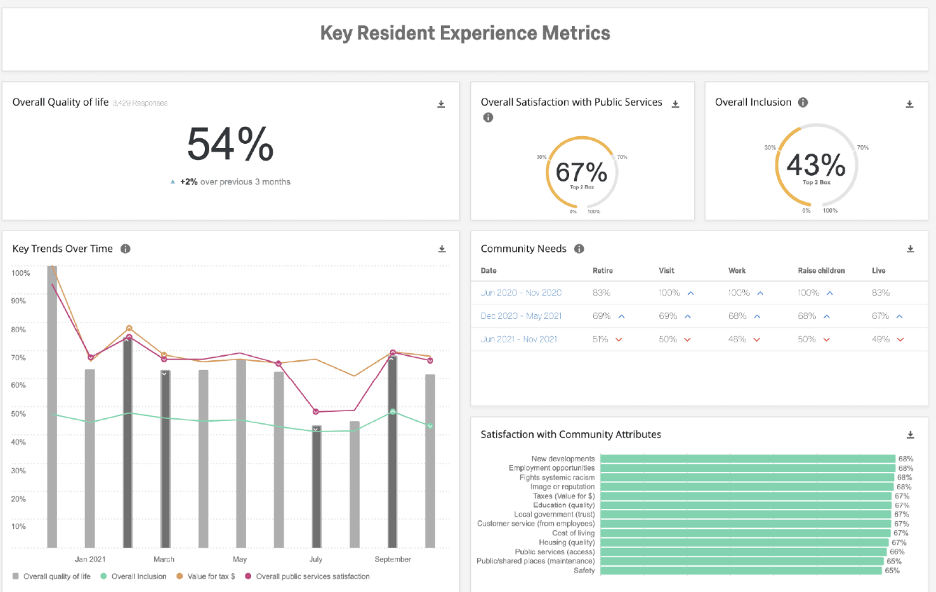Viewport: 936px width, 592px height.
Task: Click the pink public services satisfaction legend dot
Action: [247, 576]
